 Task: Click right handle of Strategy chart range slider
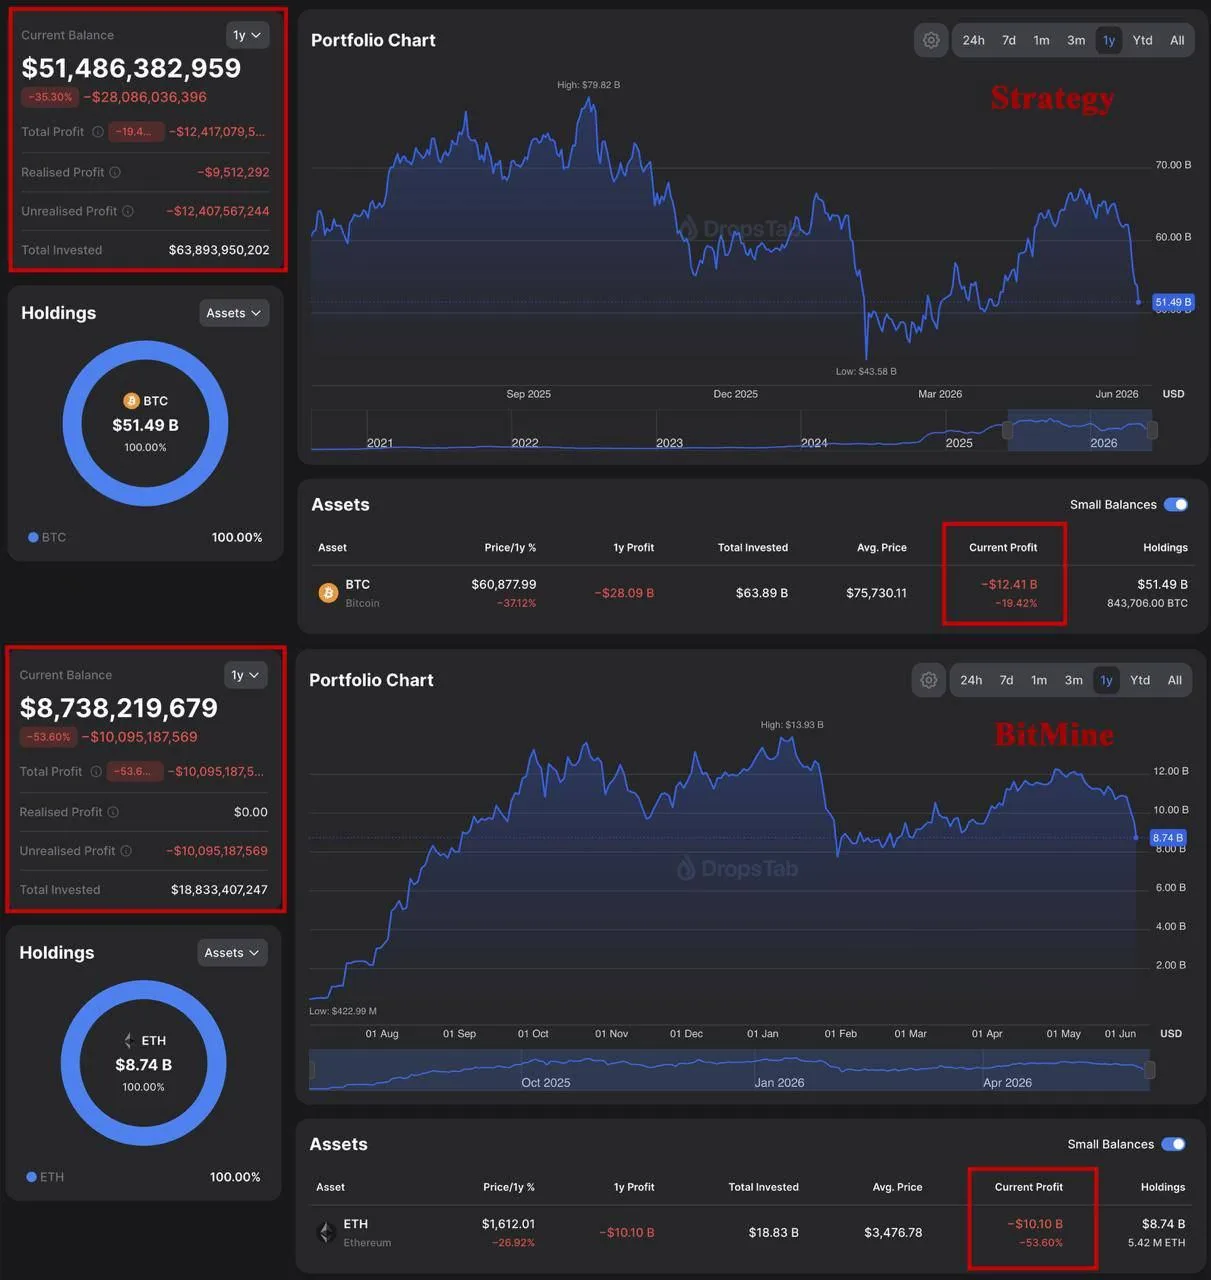click(x=1152, y=430)
